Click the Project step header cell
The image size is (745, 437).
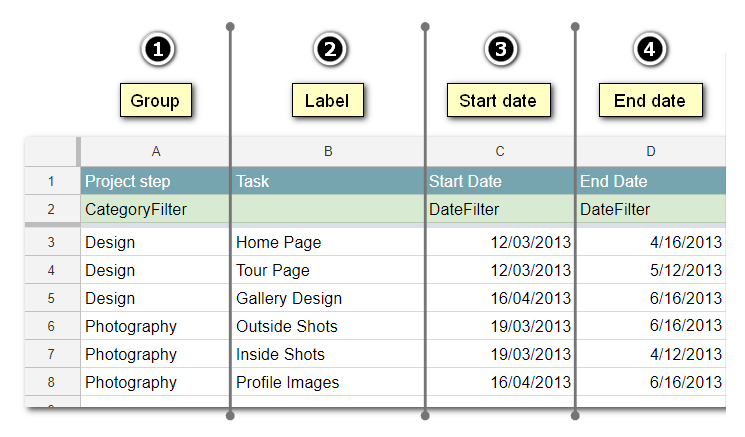(128, 182)
